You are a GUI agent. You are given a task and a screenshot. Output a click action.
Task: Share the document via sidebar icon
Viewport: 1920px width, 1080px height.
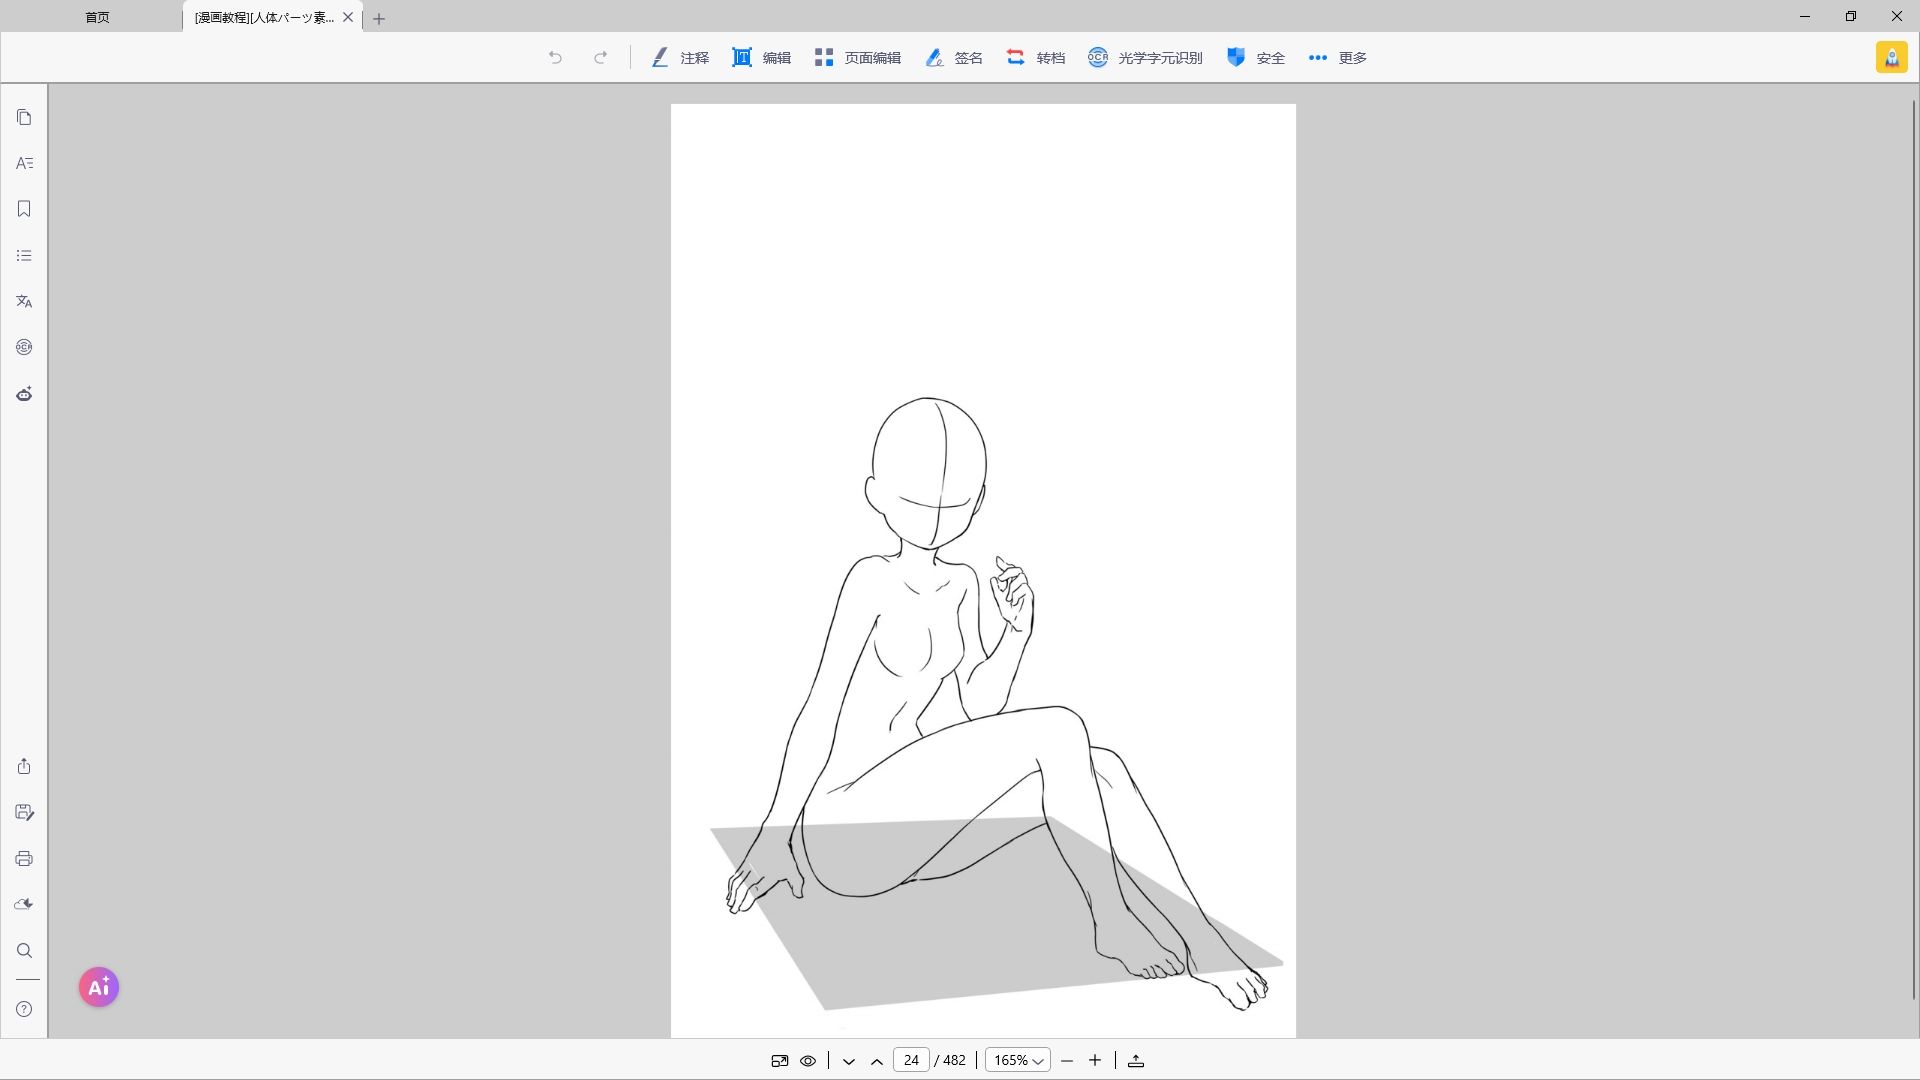tap(24, 766)
